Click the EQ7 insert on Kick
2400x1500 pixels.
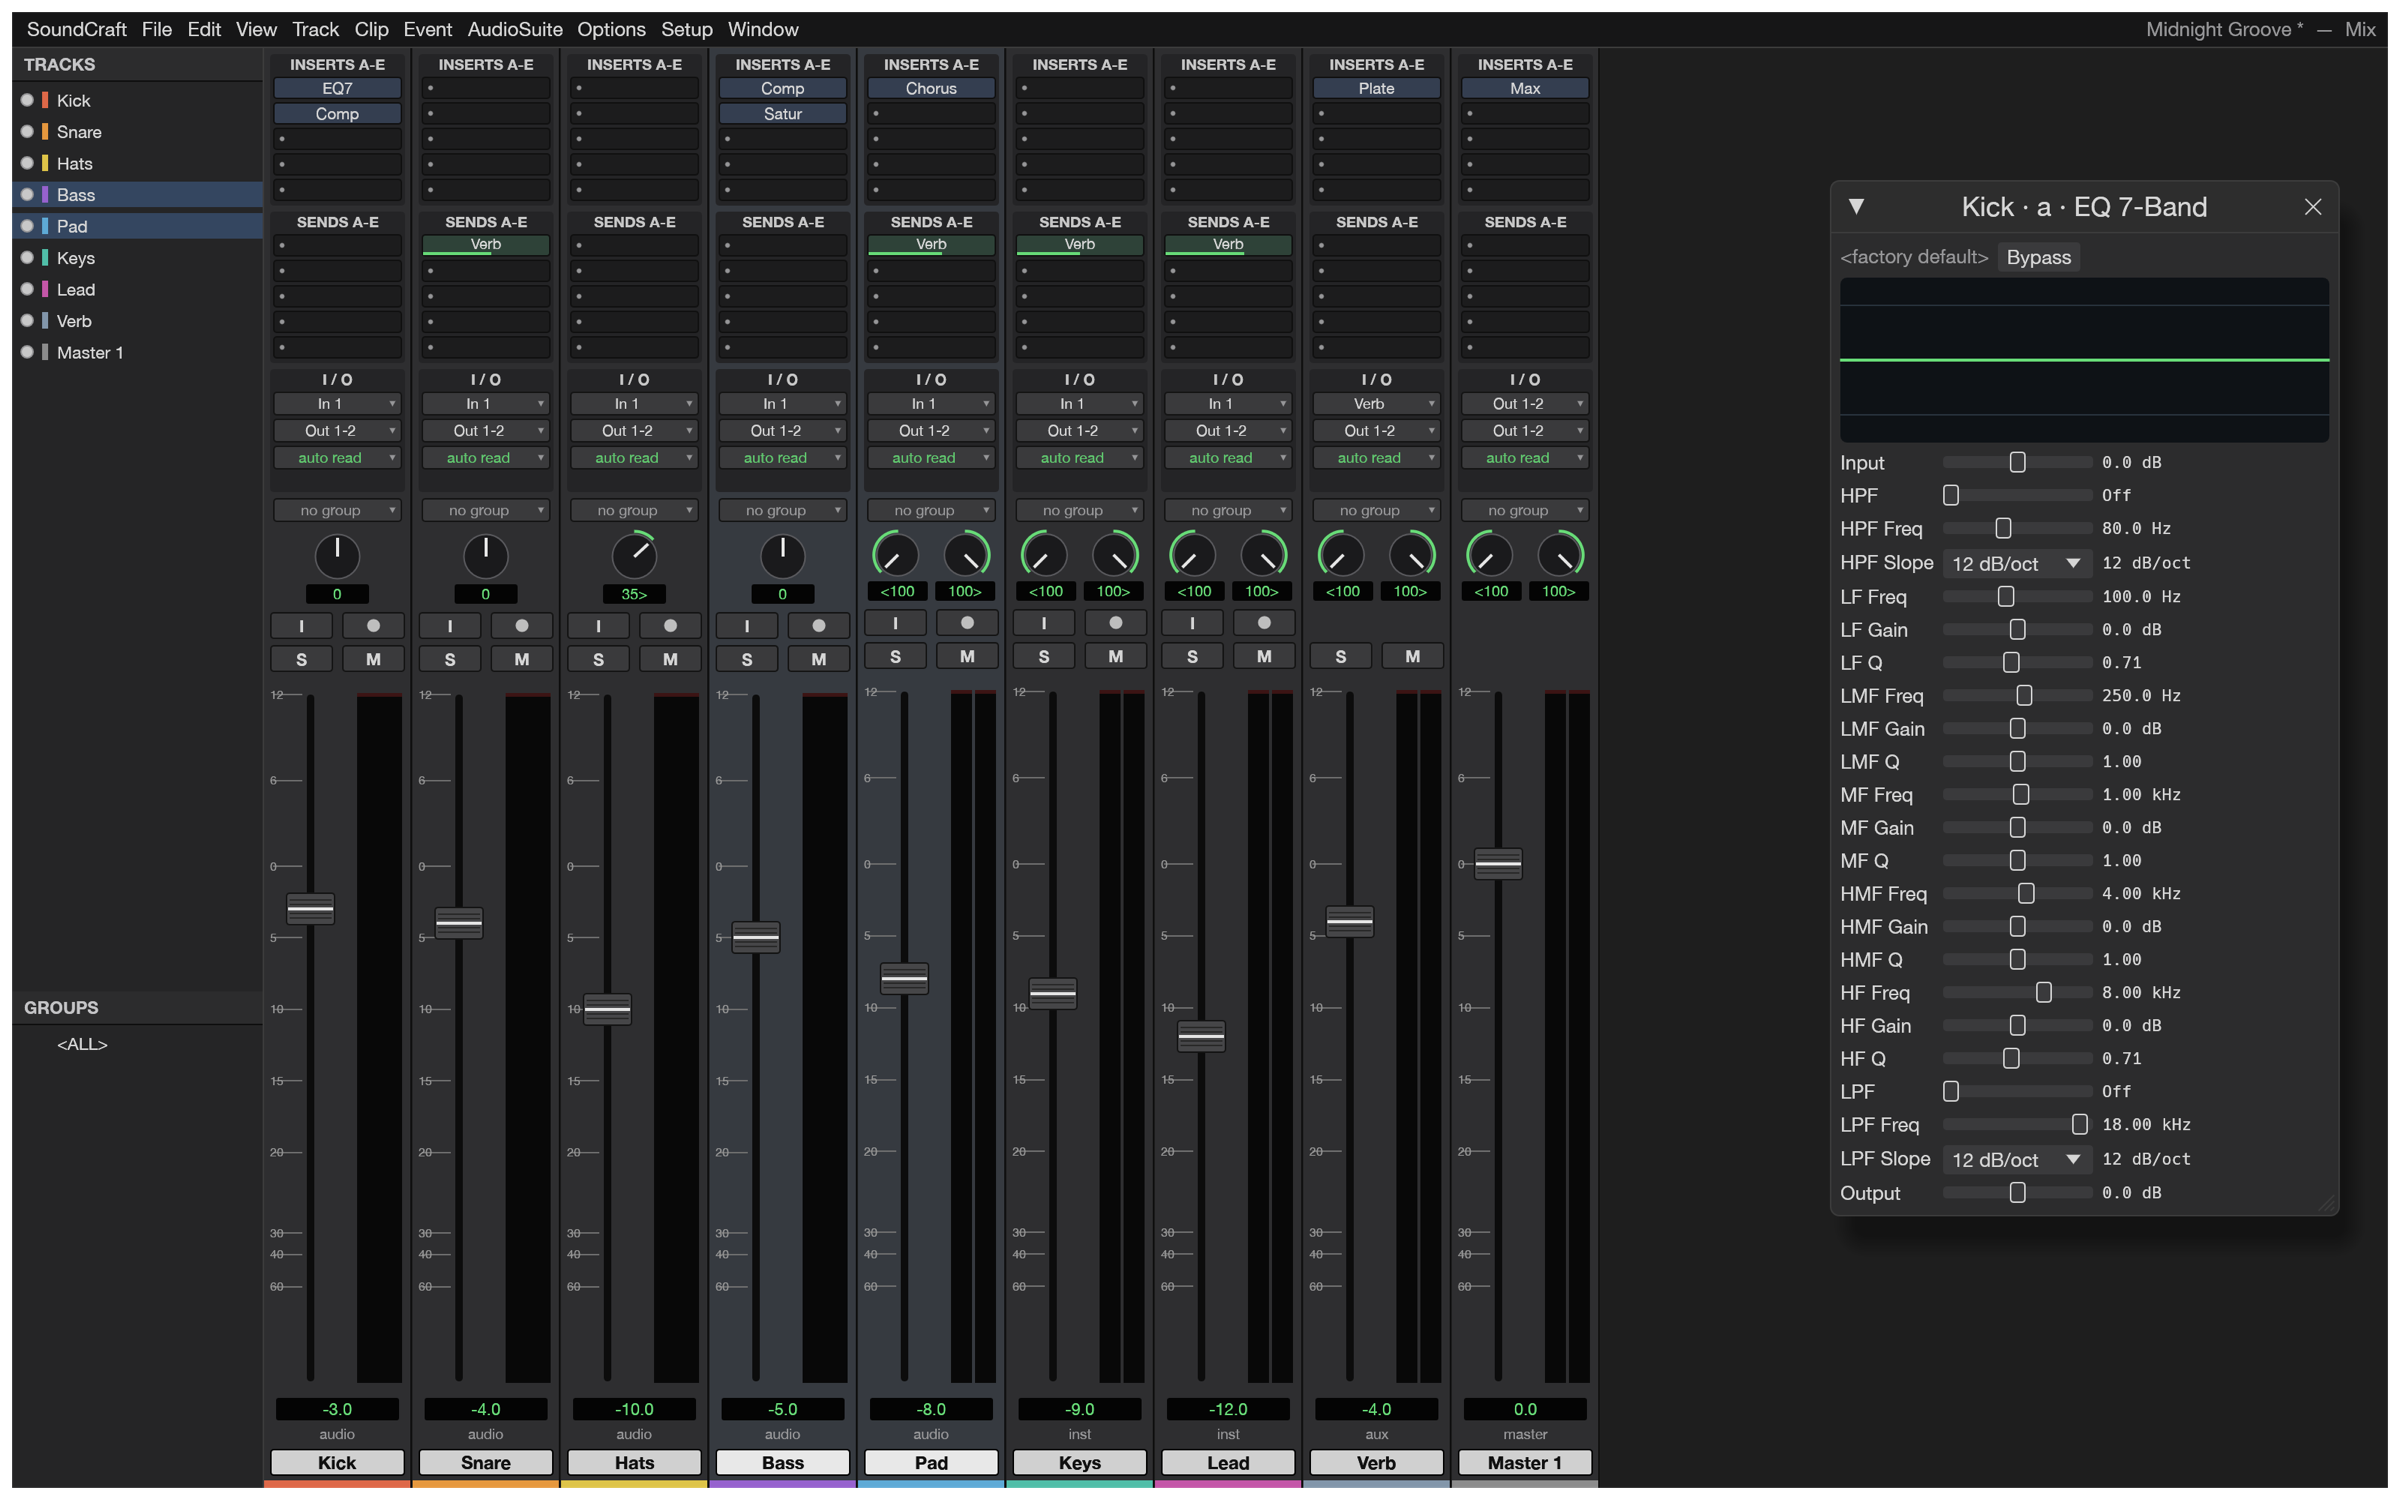pos(337,89)
